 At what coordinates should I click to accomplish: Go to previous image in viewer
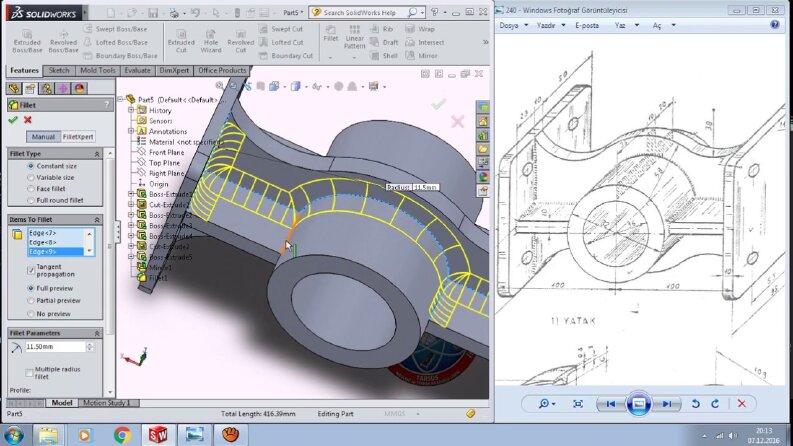[x=610, y=404]
